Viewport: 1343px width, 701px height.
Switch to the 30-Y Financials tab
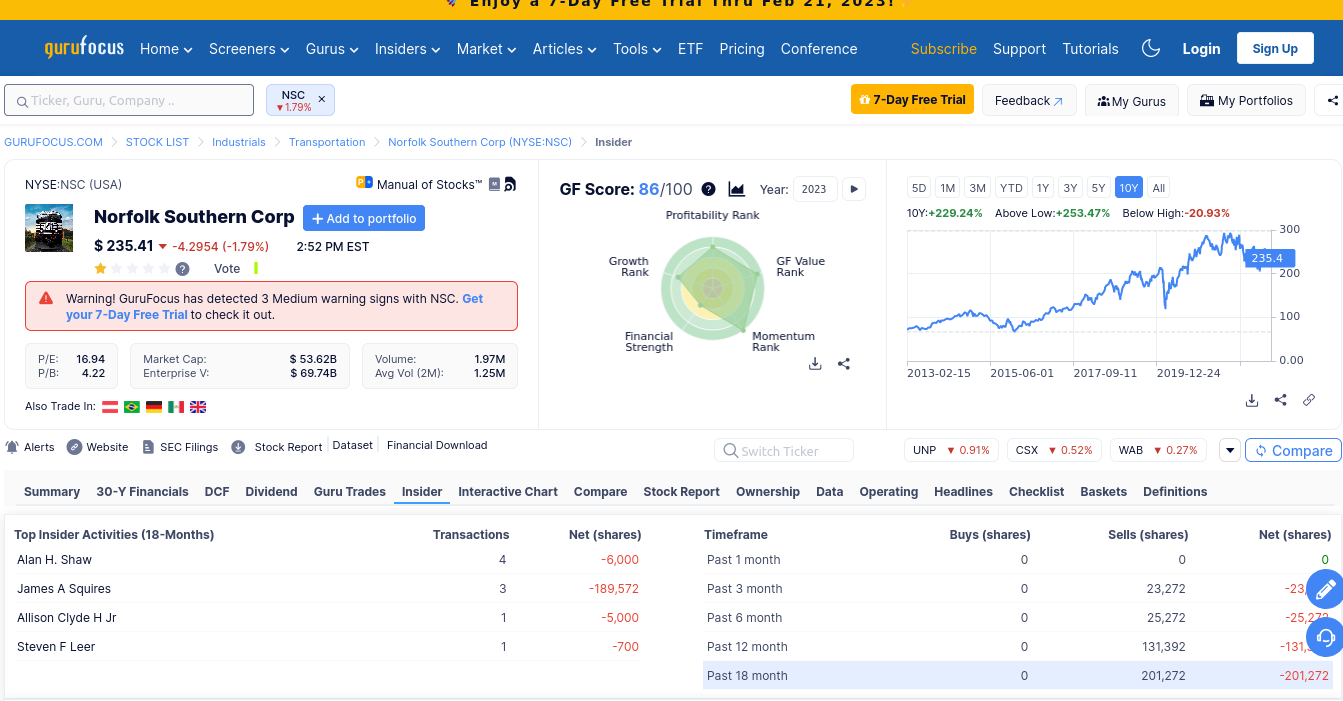tap(142, 492)
